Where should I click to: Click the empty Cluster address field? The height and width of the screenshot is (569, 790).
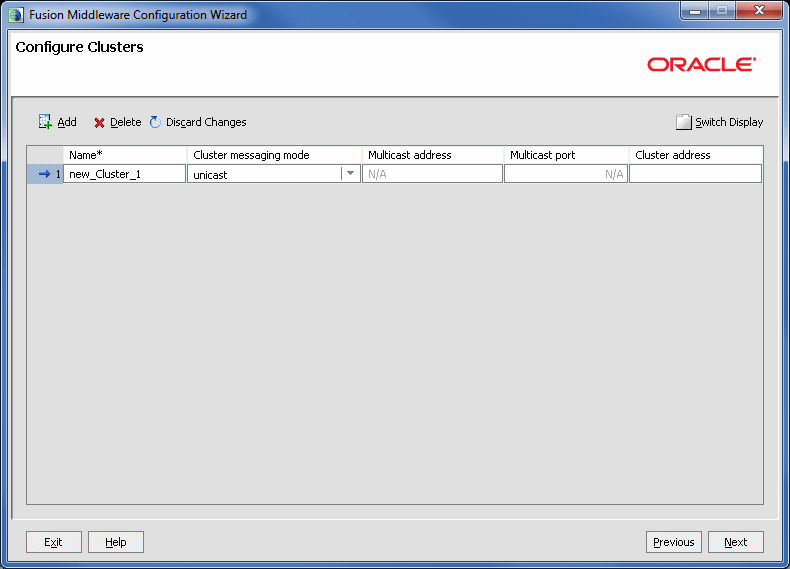[695, 174]
